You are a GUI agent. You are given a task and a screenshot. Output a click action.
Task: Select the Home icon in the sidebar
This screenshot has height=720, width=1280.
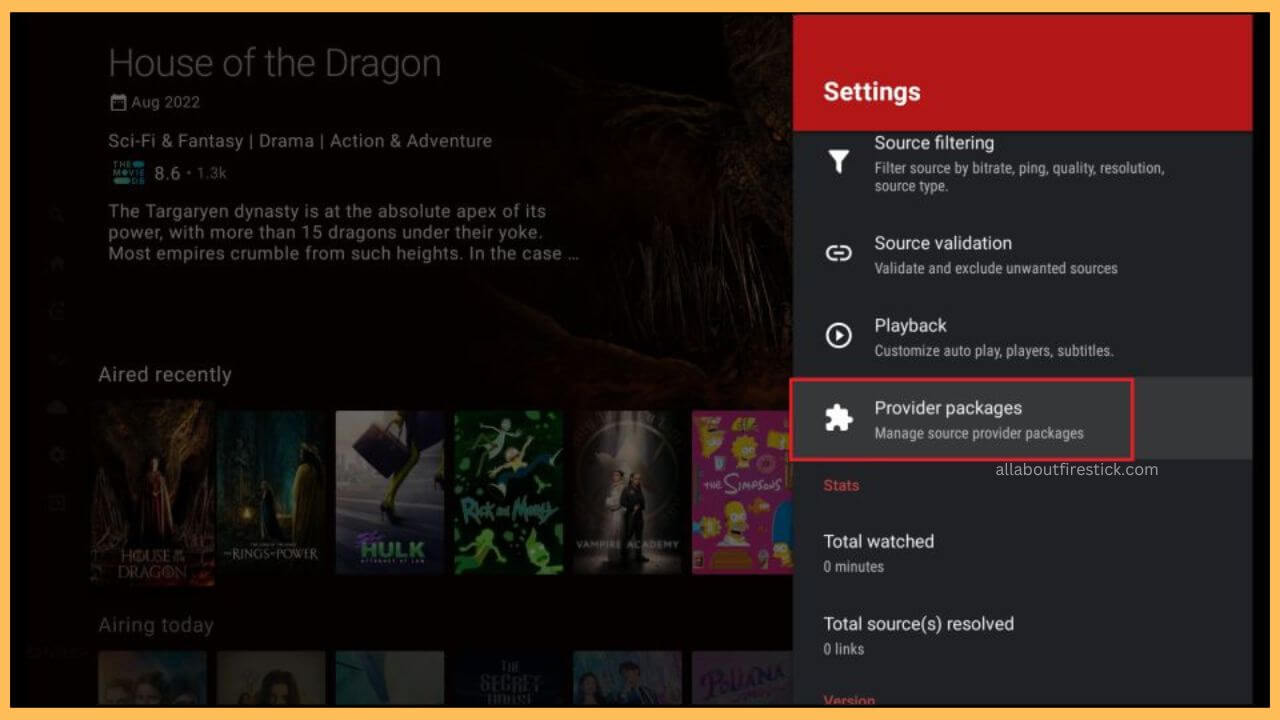[57, 262]
